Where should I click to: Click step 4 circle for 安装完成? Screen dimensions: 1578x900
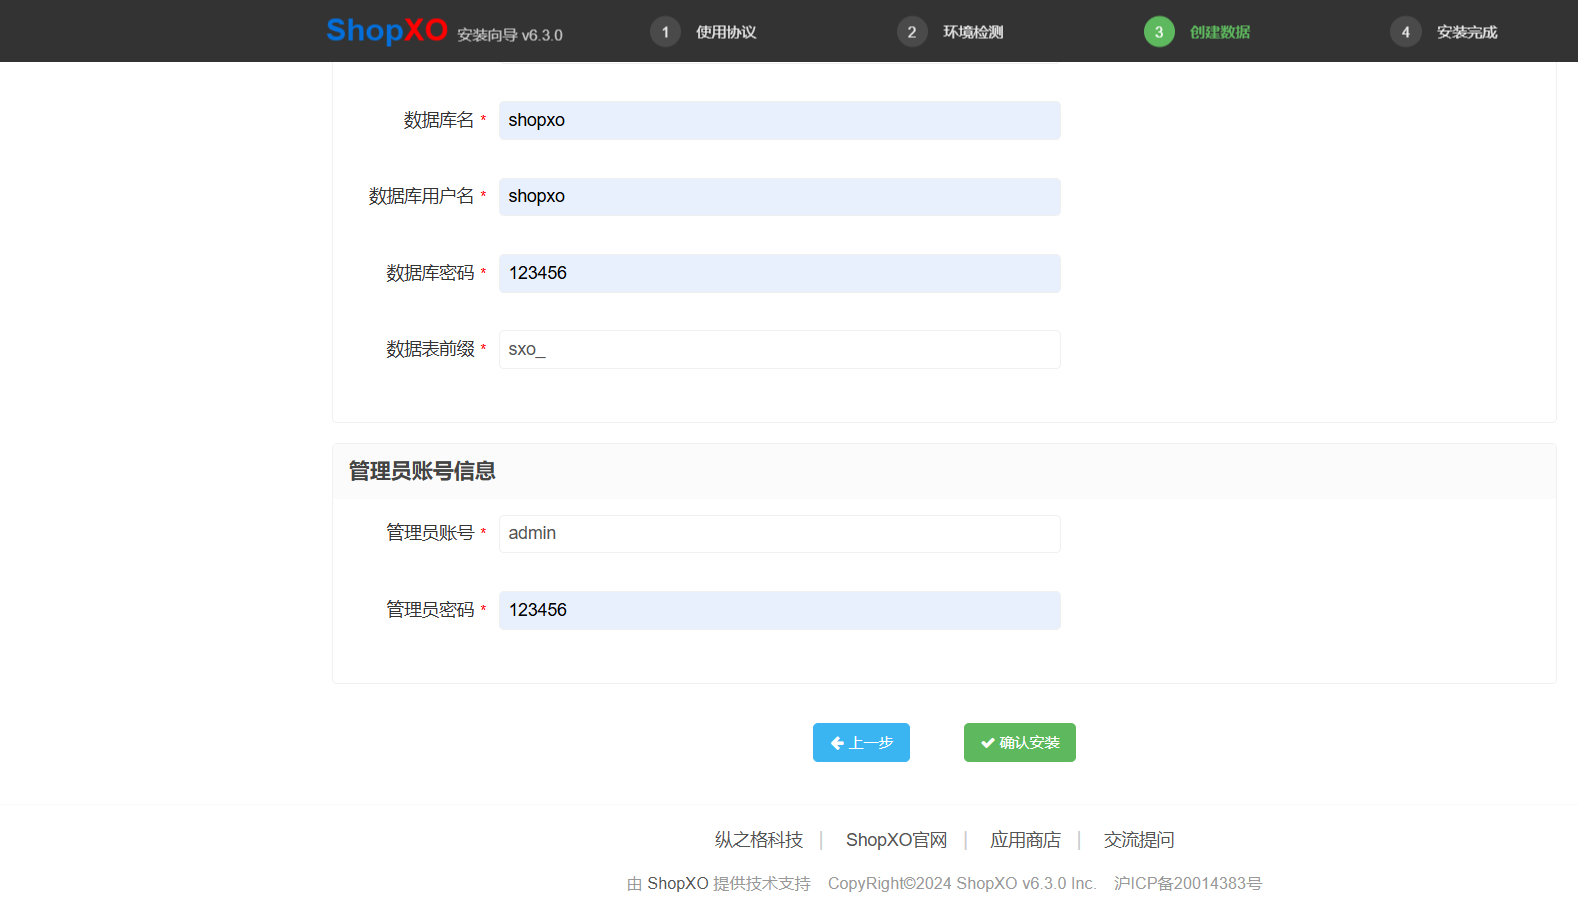pyautogui.click(x=1405, y=32)
